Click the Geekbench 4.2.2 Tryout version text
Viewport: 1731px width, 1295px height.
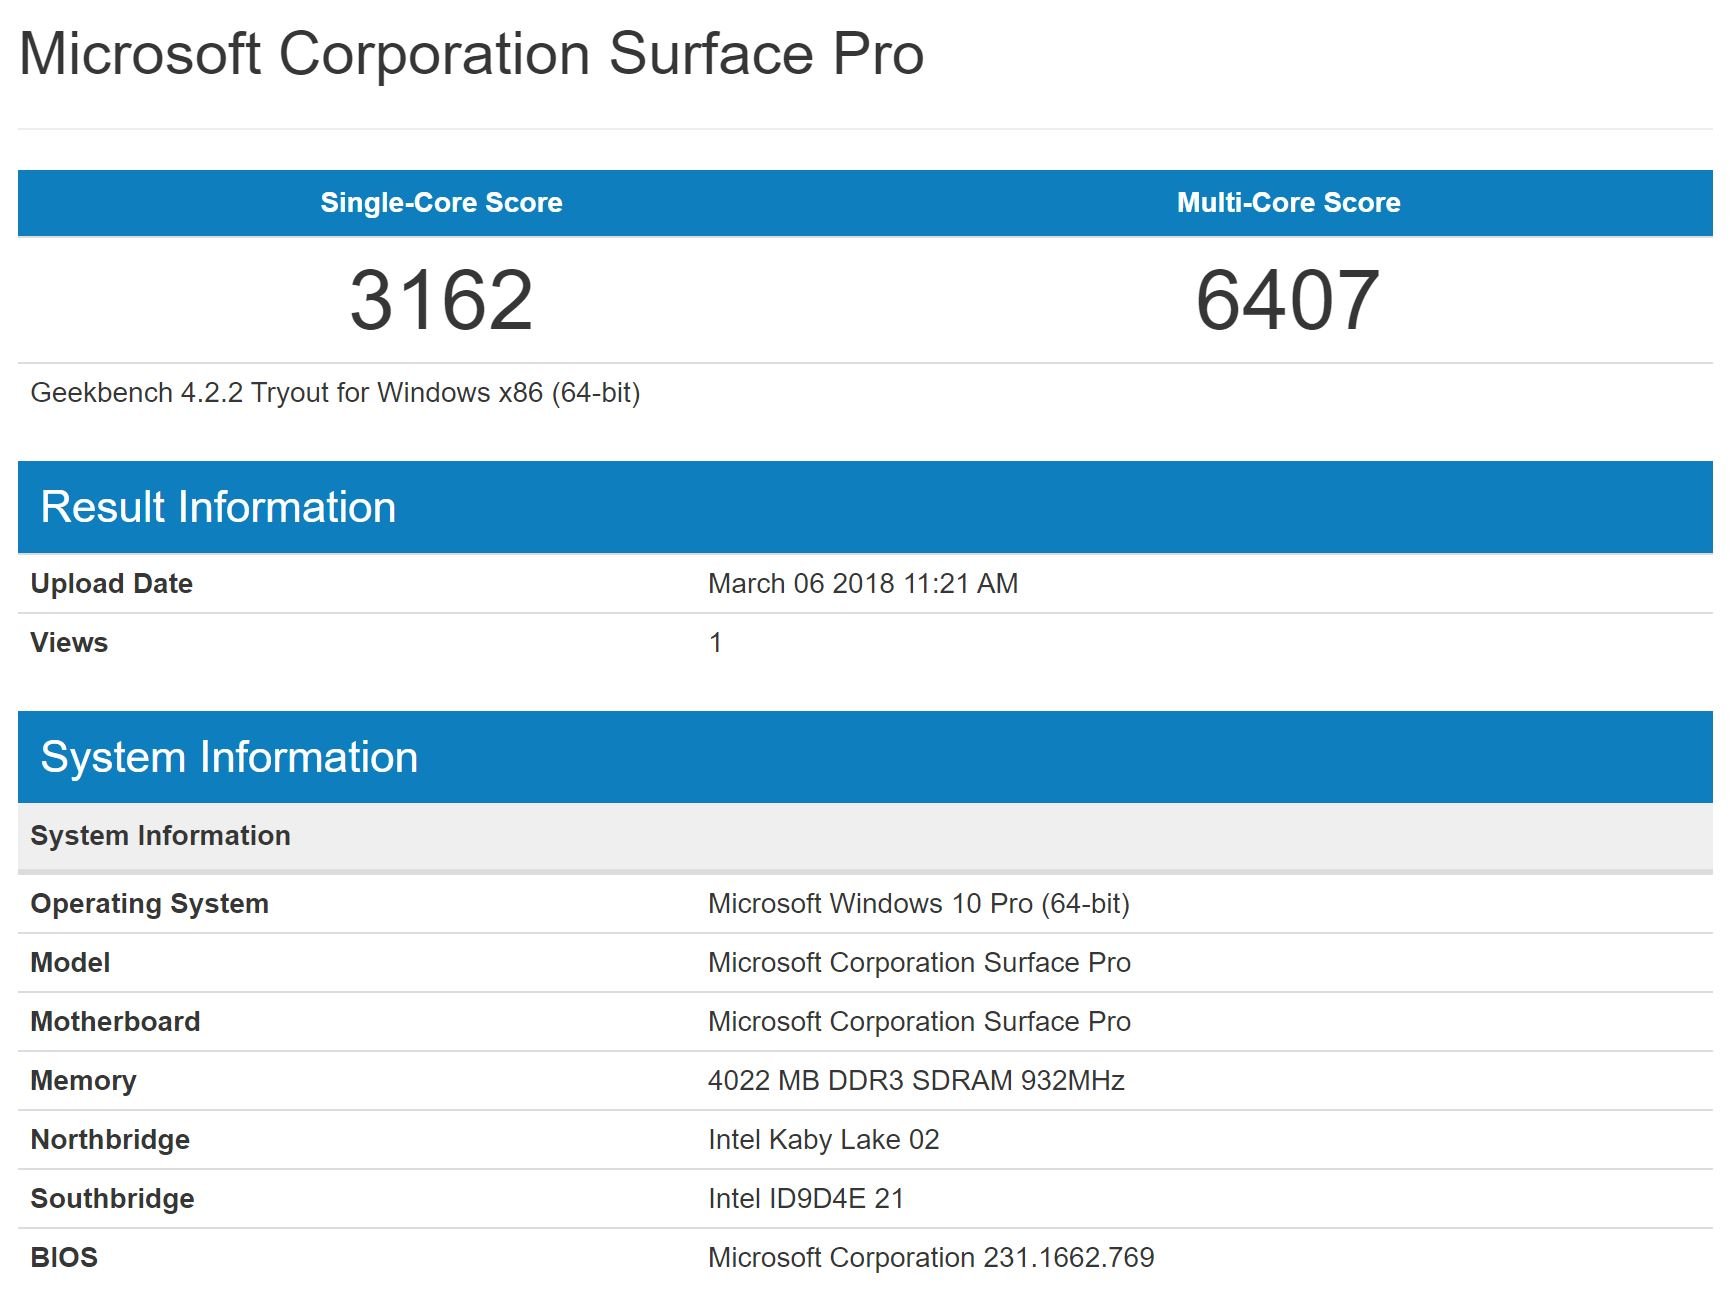pyautogui.click(x=335, y=393)
